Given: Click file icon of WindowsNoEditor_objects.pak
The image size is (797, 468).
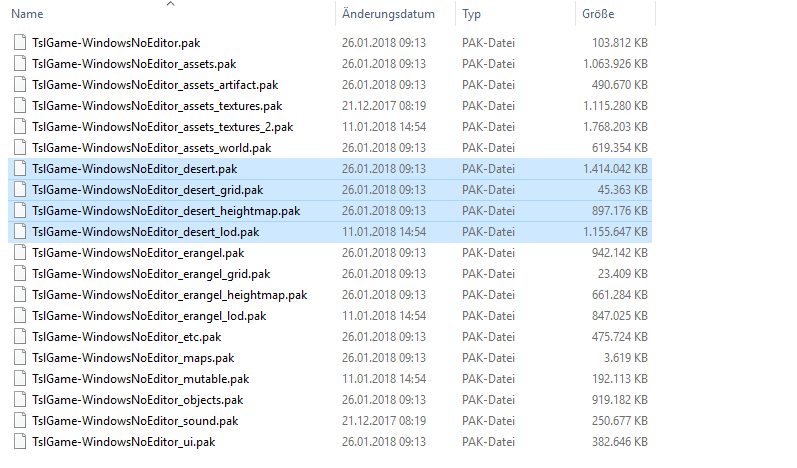Looking at the screenshot, I should click(x=20, y=400).
